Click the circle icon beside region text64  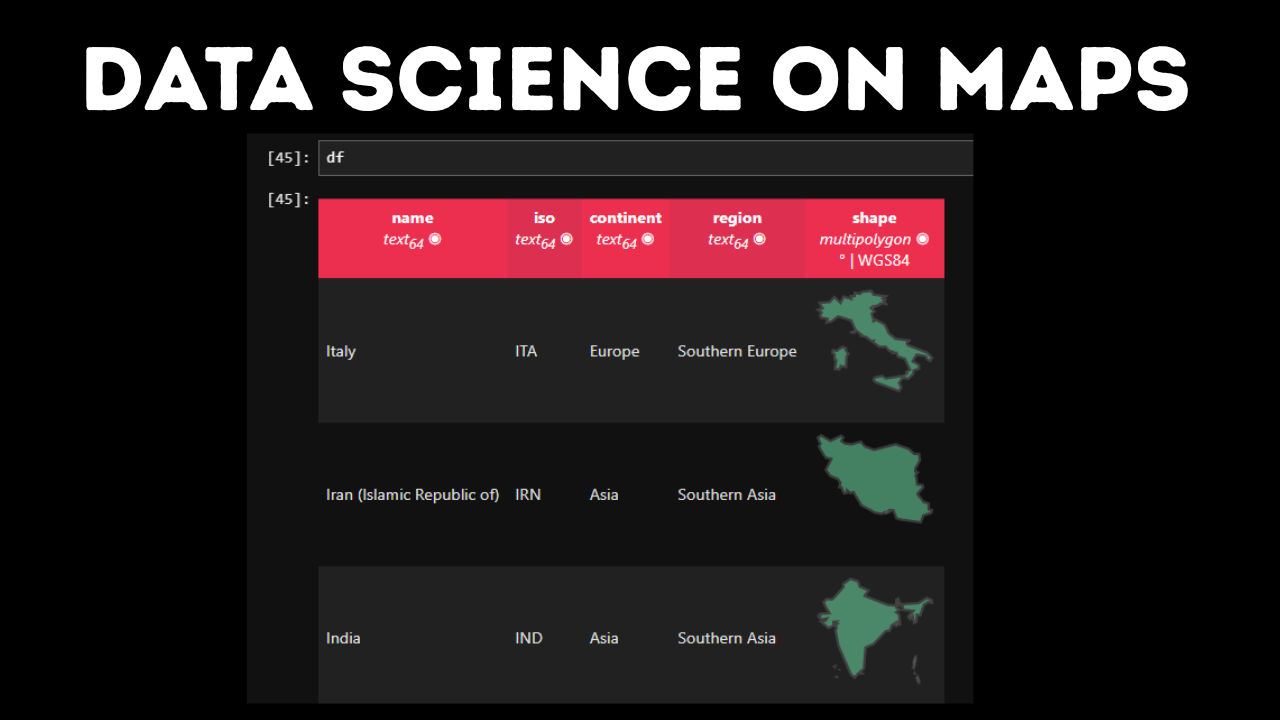point(760,239)
